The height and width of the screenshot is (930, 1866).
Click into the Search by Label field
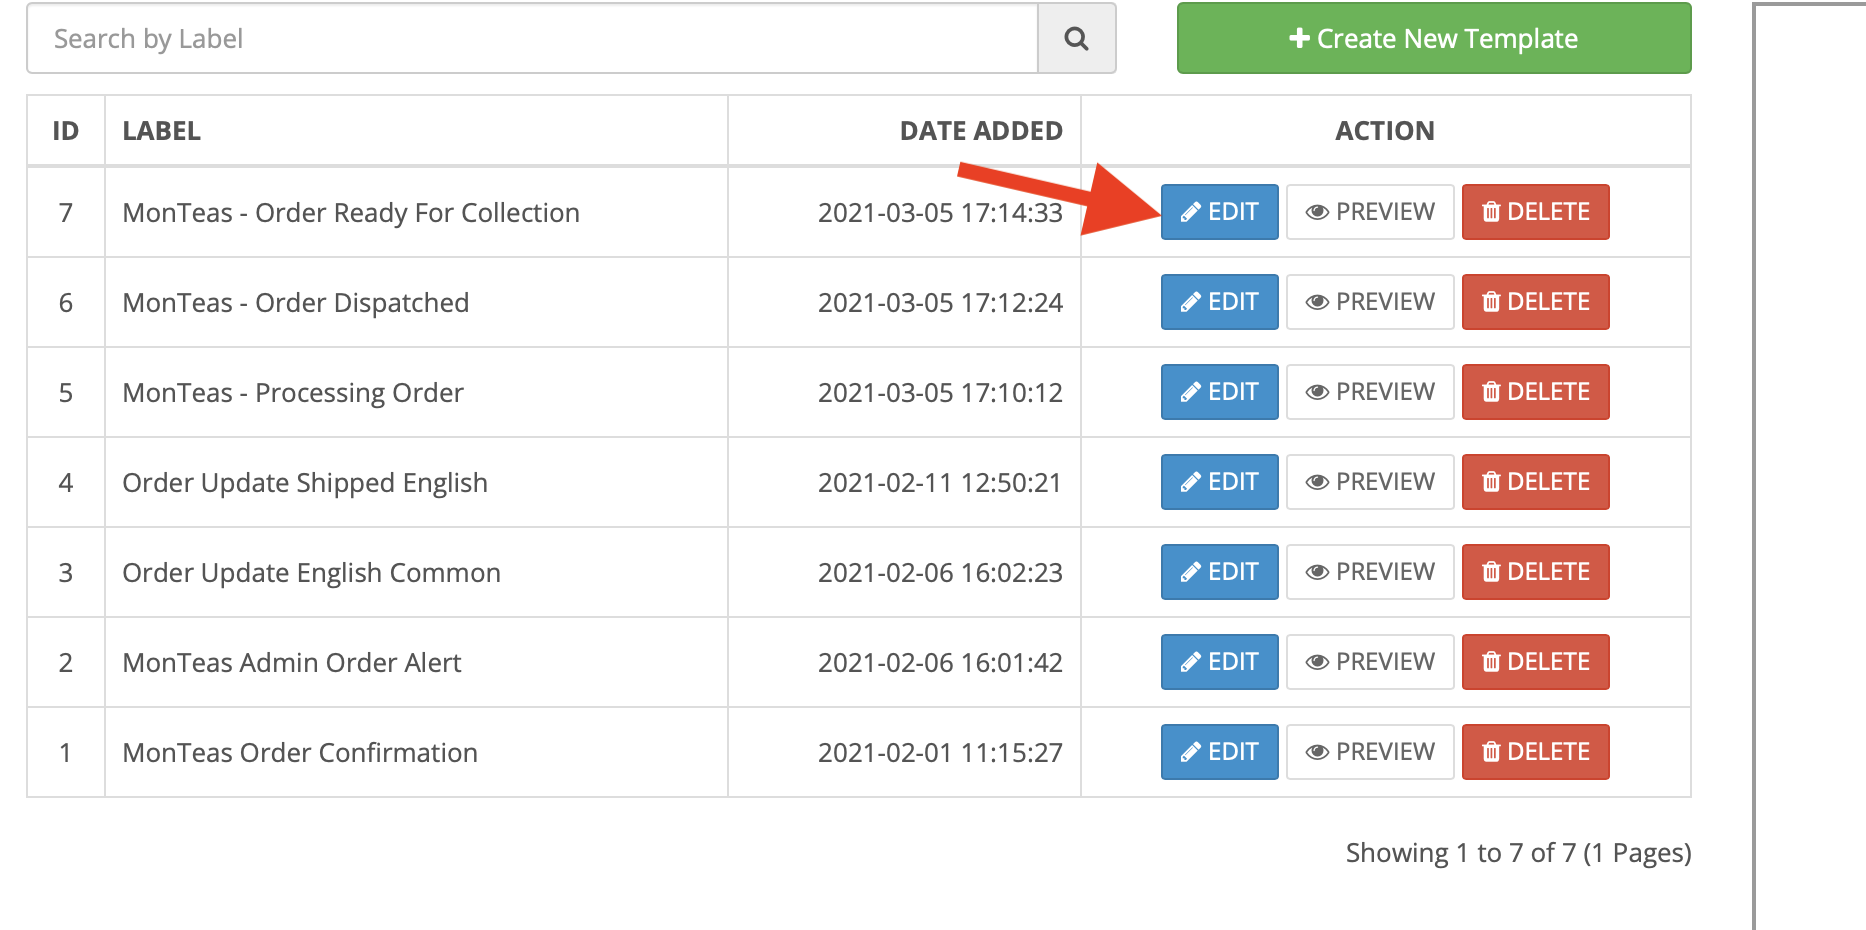pyautogui.click(x=532, y=39)
